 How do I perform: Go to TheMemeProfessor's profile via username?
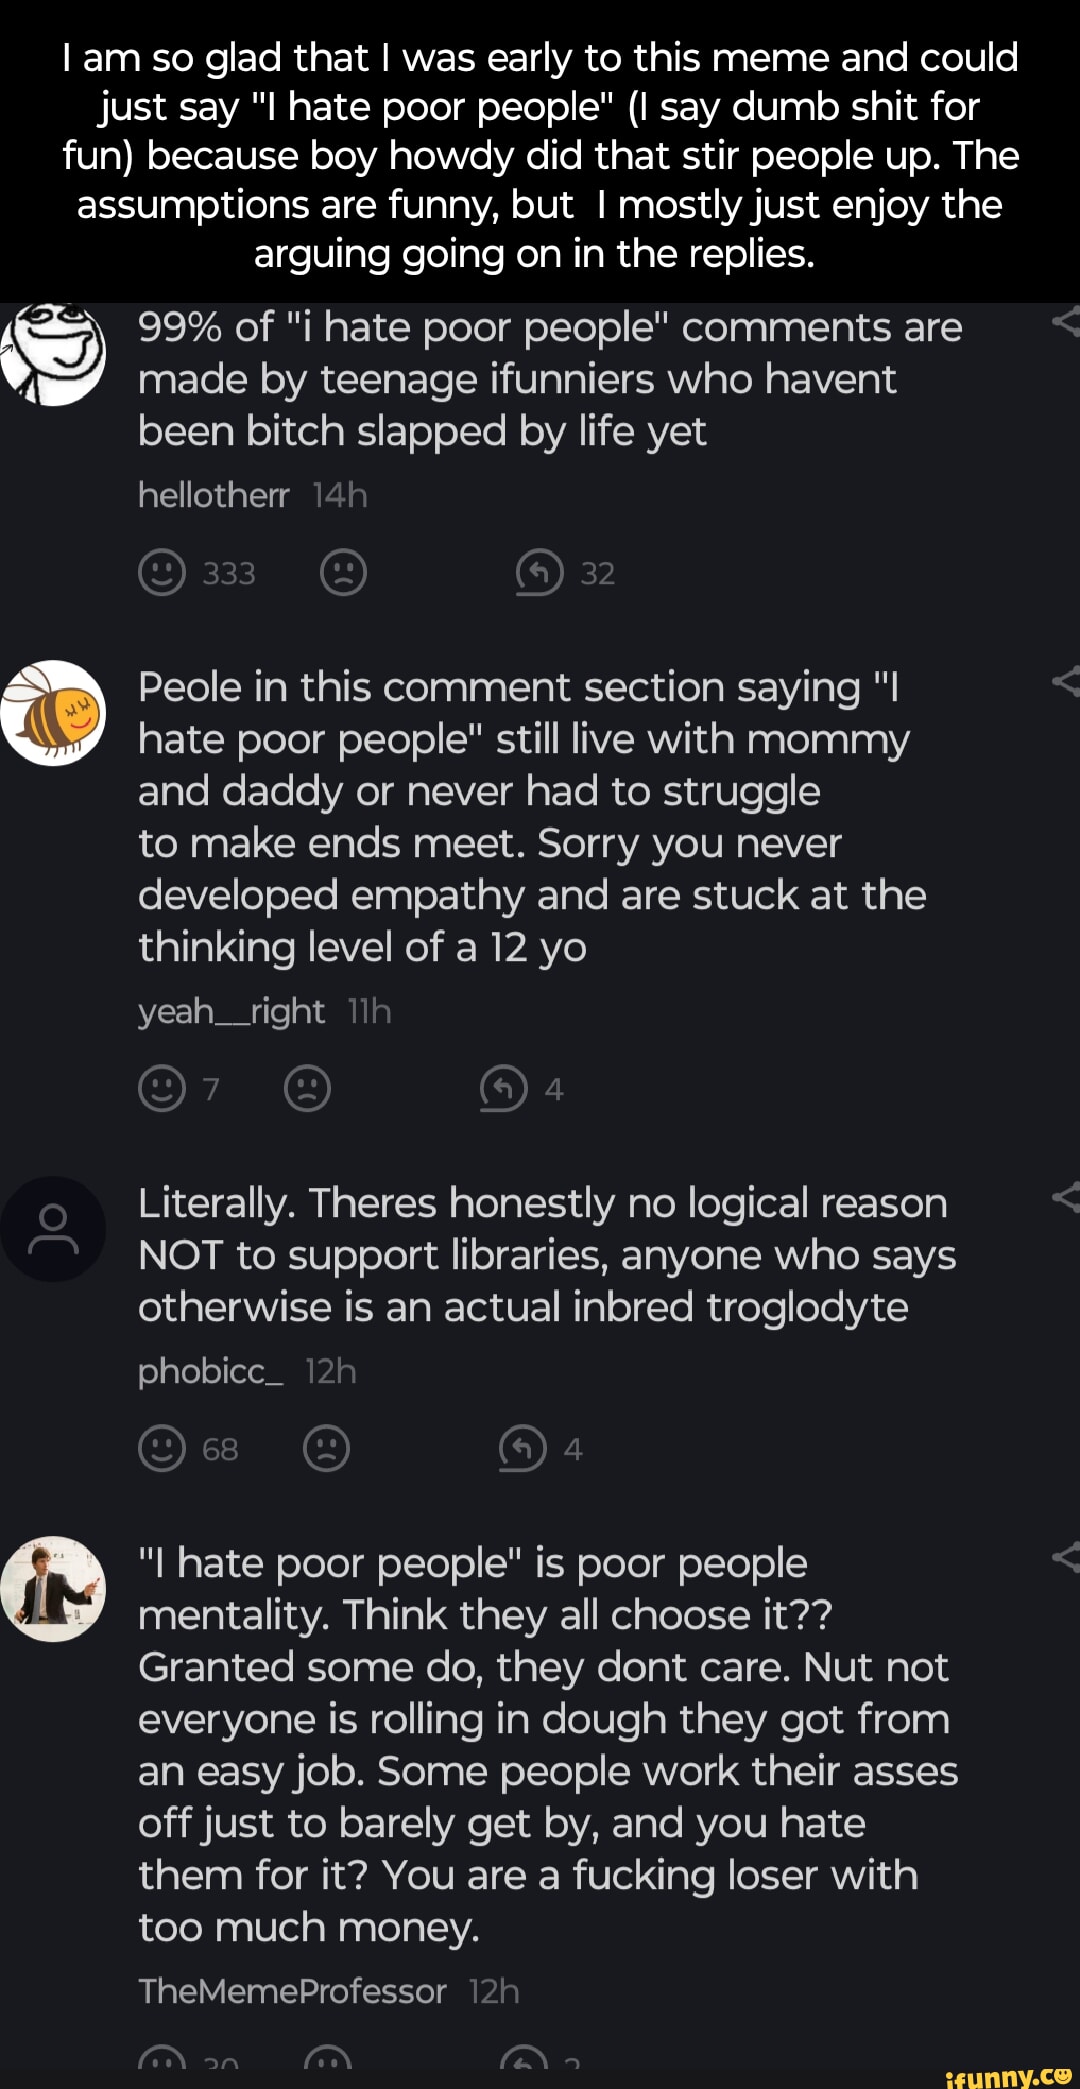click(x=292, y=1991)
